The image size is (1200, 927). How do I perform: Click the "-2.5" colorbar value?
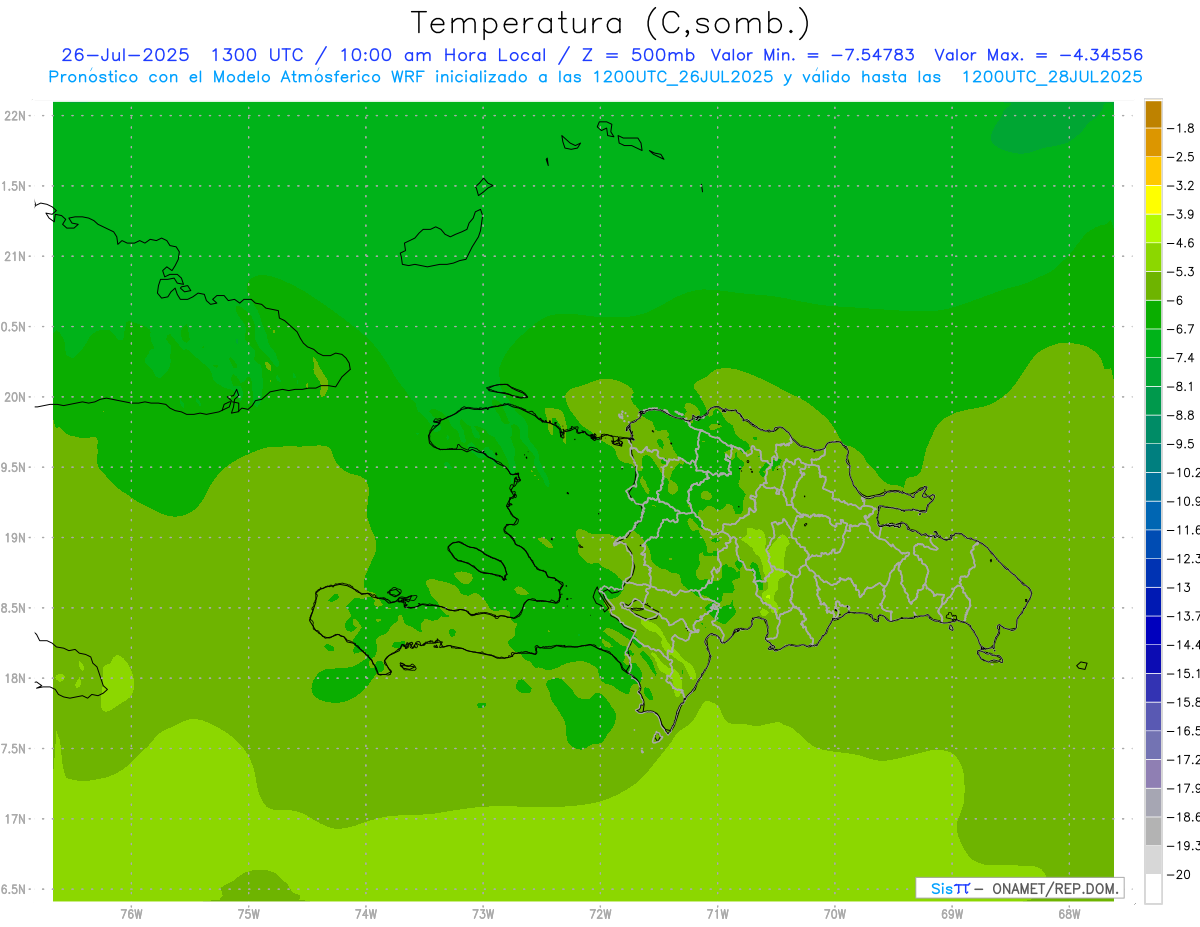click(x=1180, y=157)
